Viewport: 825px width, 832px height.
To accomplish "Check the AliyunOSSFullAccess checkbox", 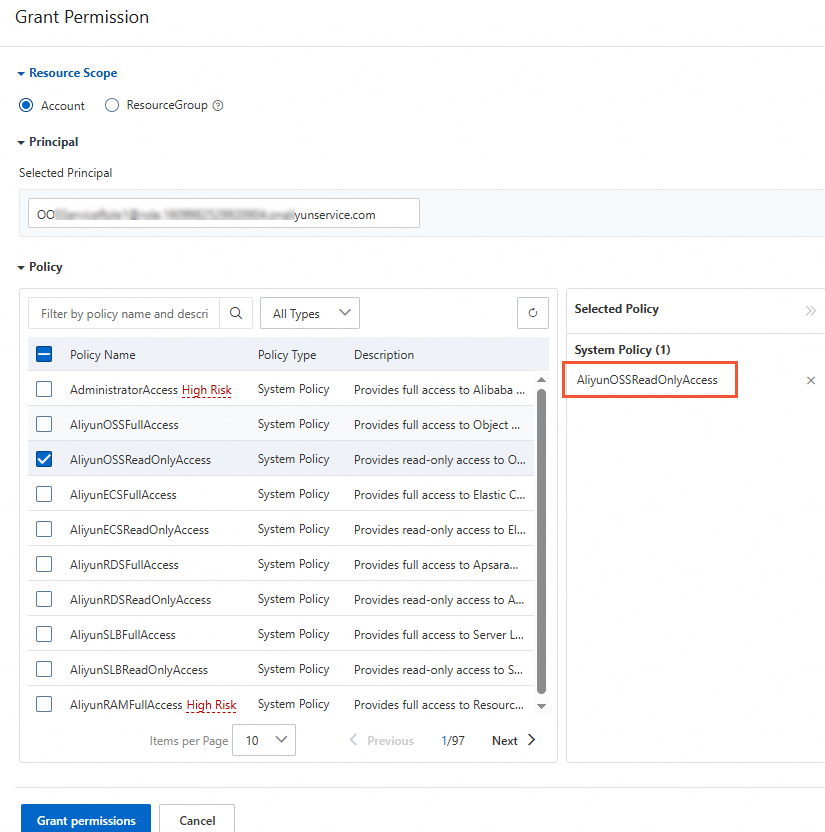I will [x=44, y=424].
